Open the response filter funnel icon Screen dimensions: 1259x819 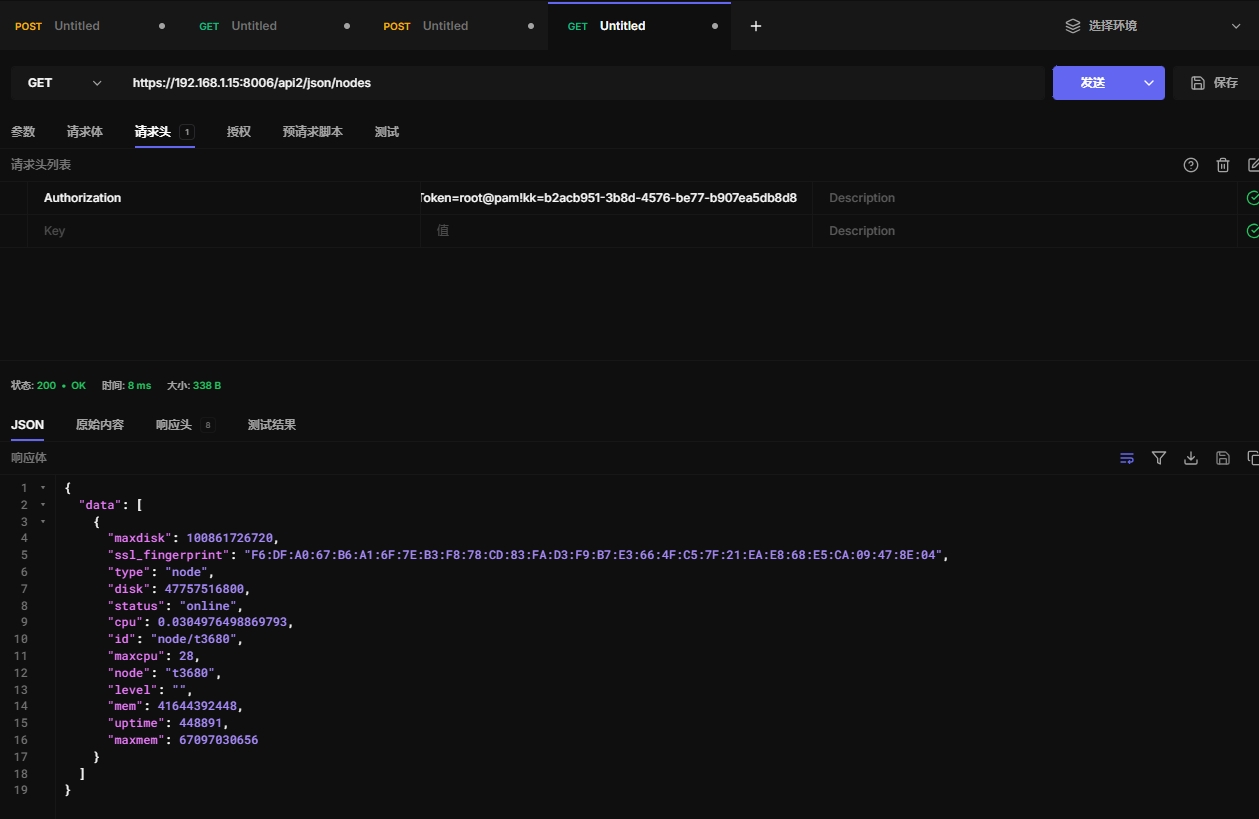[x=1159, y=458]
